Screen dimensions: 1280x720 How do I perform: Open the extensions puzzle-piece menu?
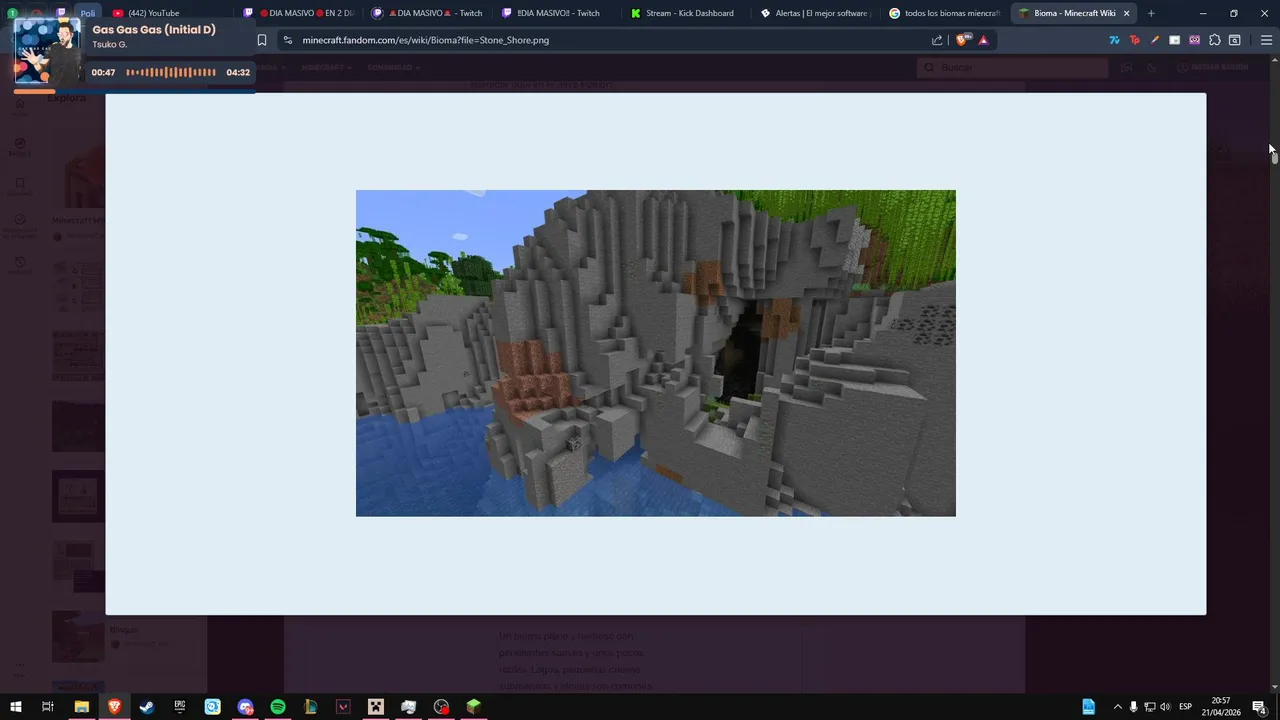tap(1214, 40)
